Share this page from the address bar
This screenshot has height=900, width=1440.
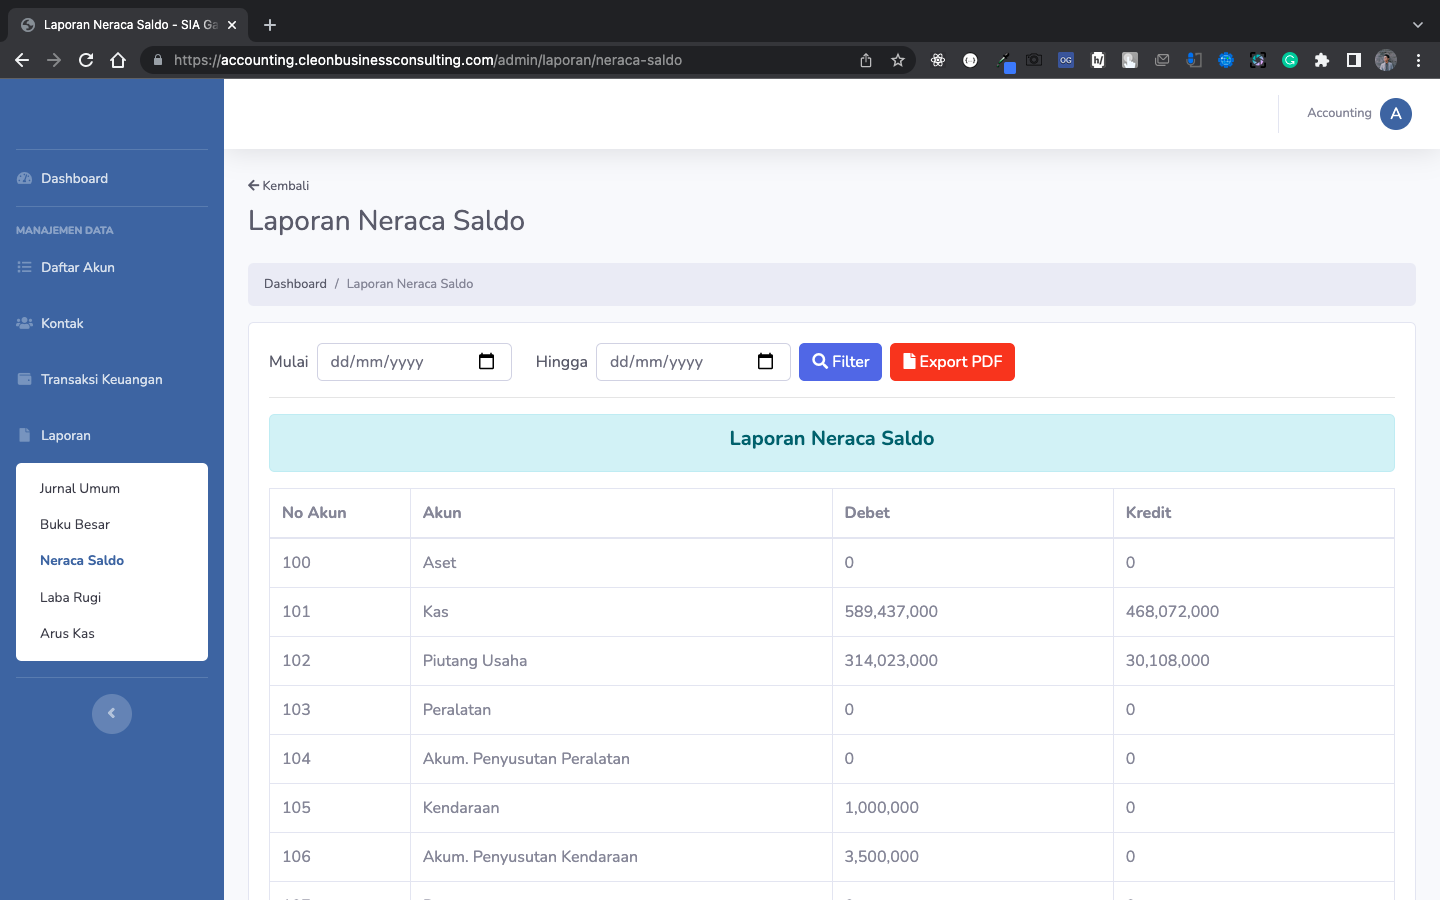click(866, 60)
